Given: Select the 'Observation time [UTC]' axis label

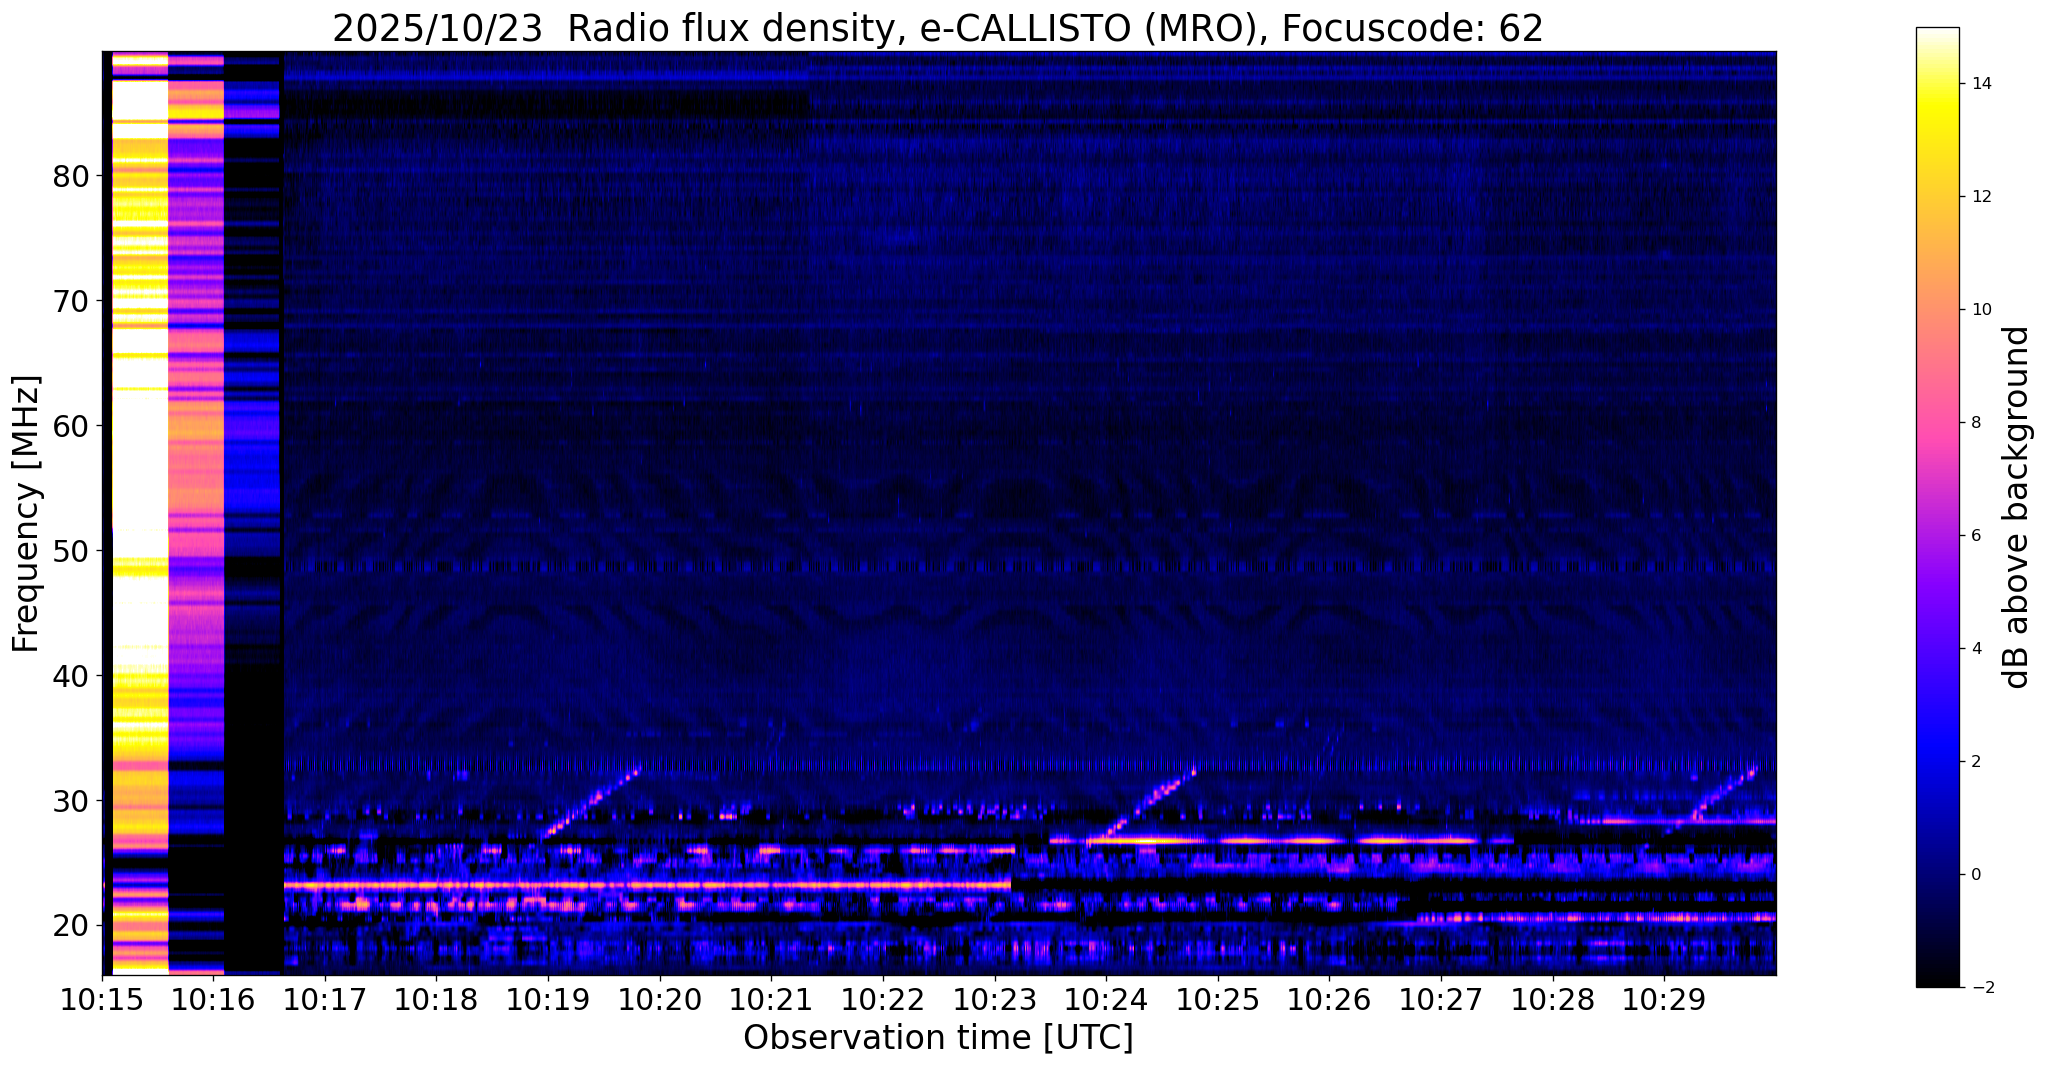Looking at the screenshot, I should pyautogui.click(x=938, y=1038).
